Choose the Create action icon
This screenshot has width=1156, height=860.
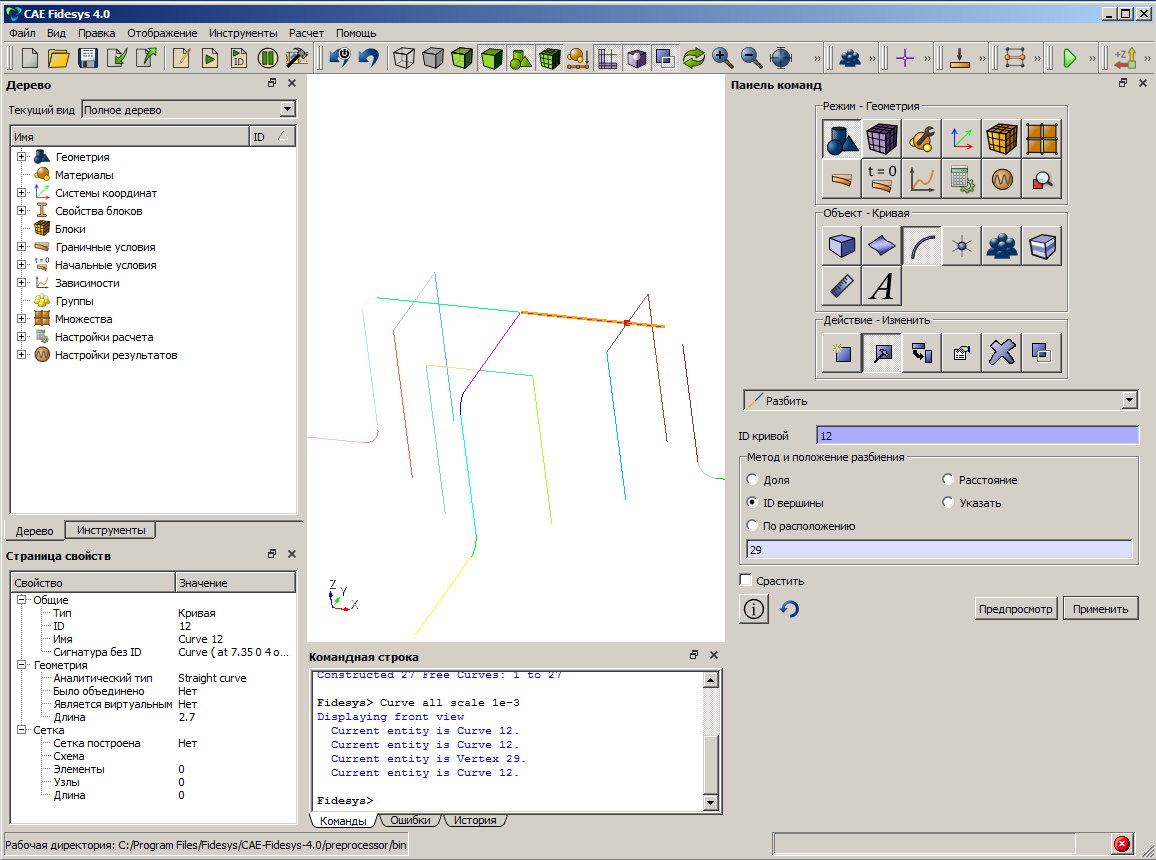pos(841,353)
